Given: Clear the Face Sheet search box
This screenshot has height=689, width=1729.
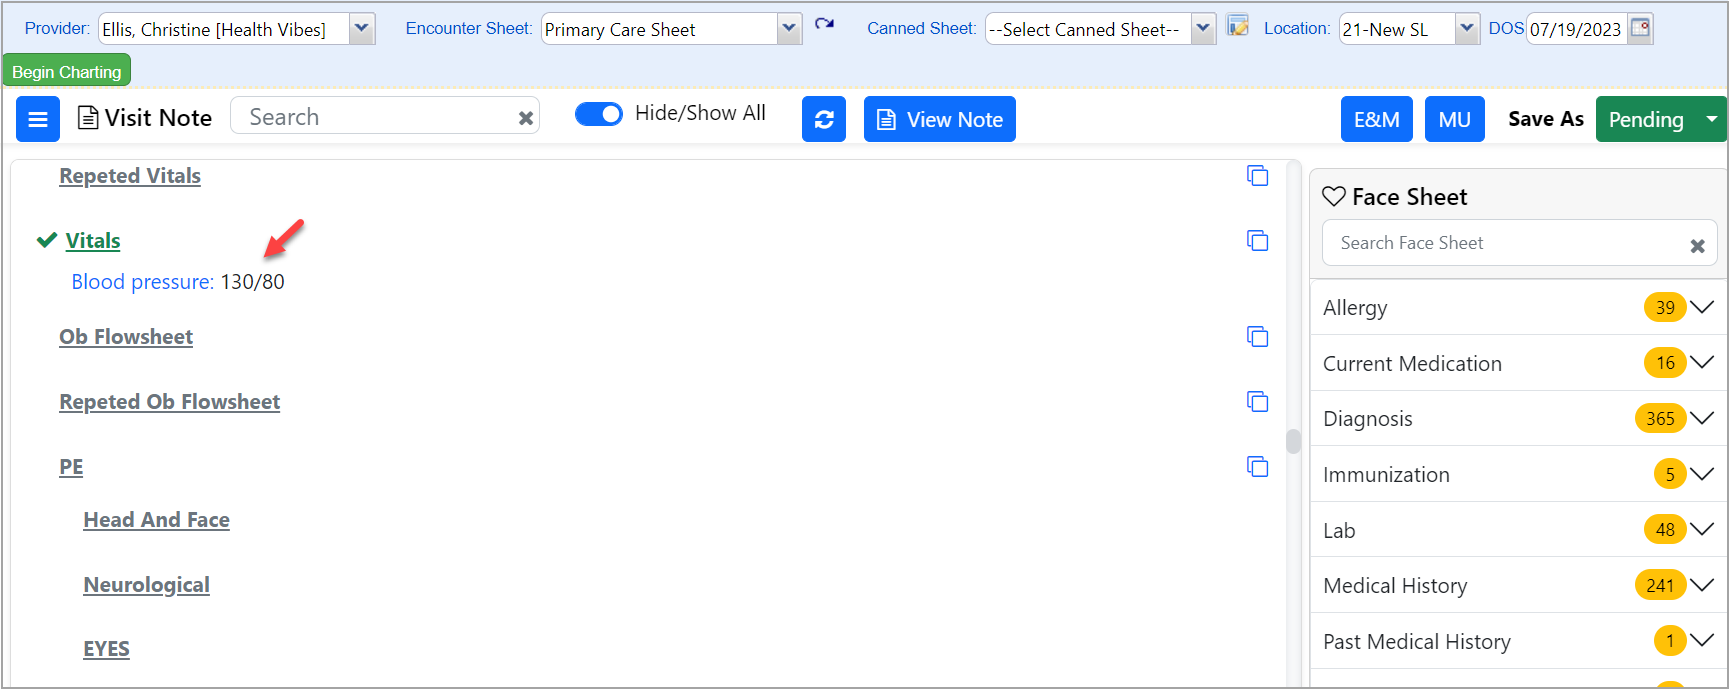Looking at the screenshot, I should tap(1697, 245).
